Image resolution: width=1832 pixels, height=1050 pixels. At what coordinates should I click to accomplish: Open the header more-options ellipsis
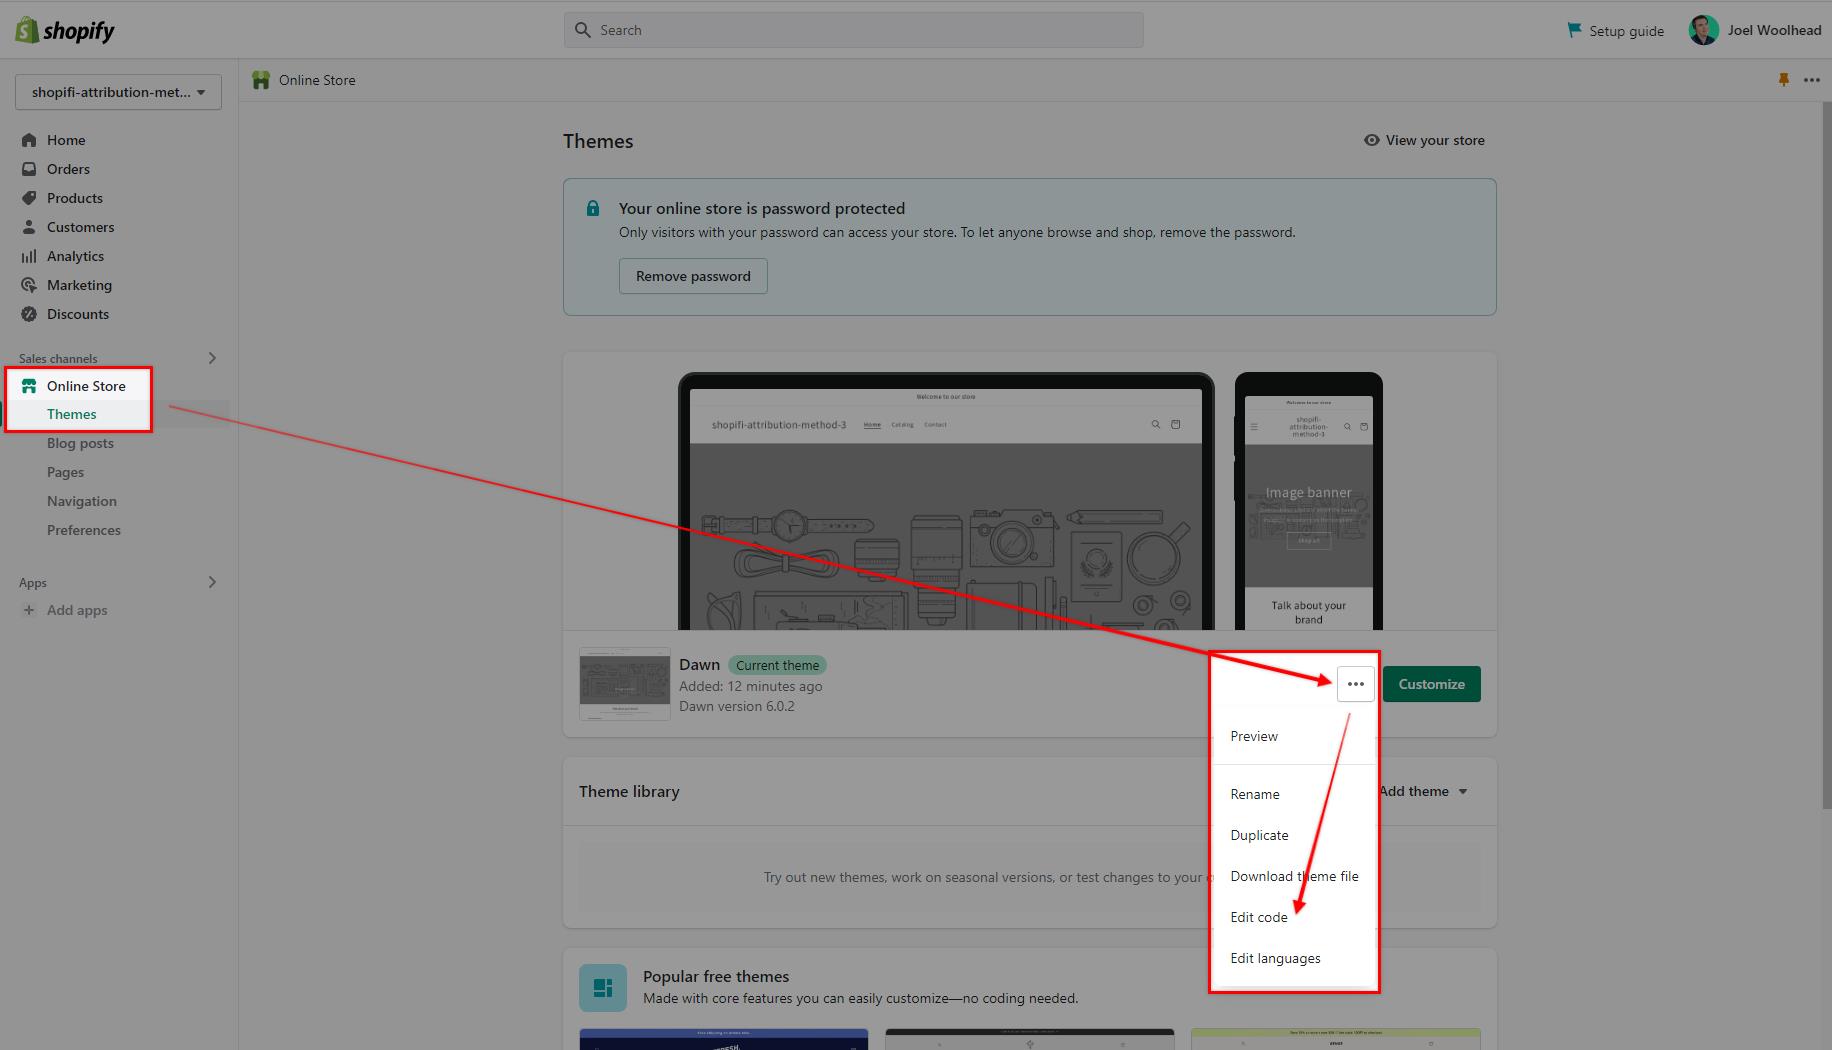(1812, 80)
